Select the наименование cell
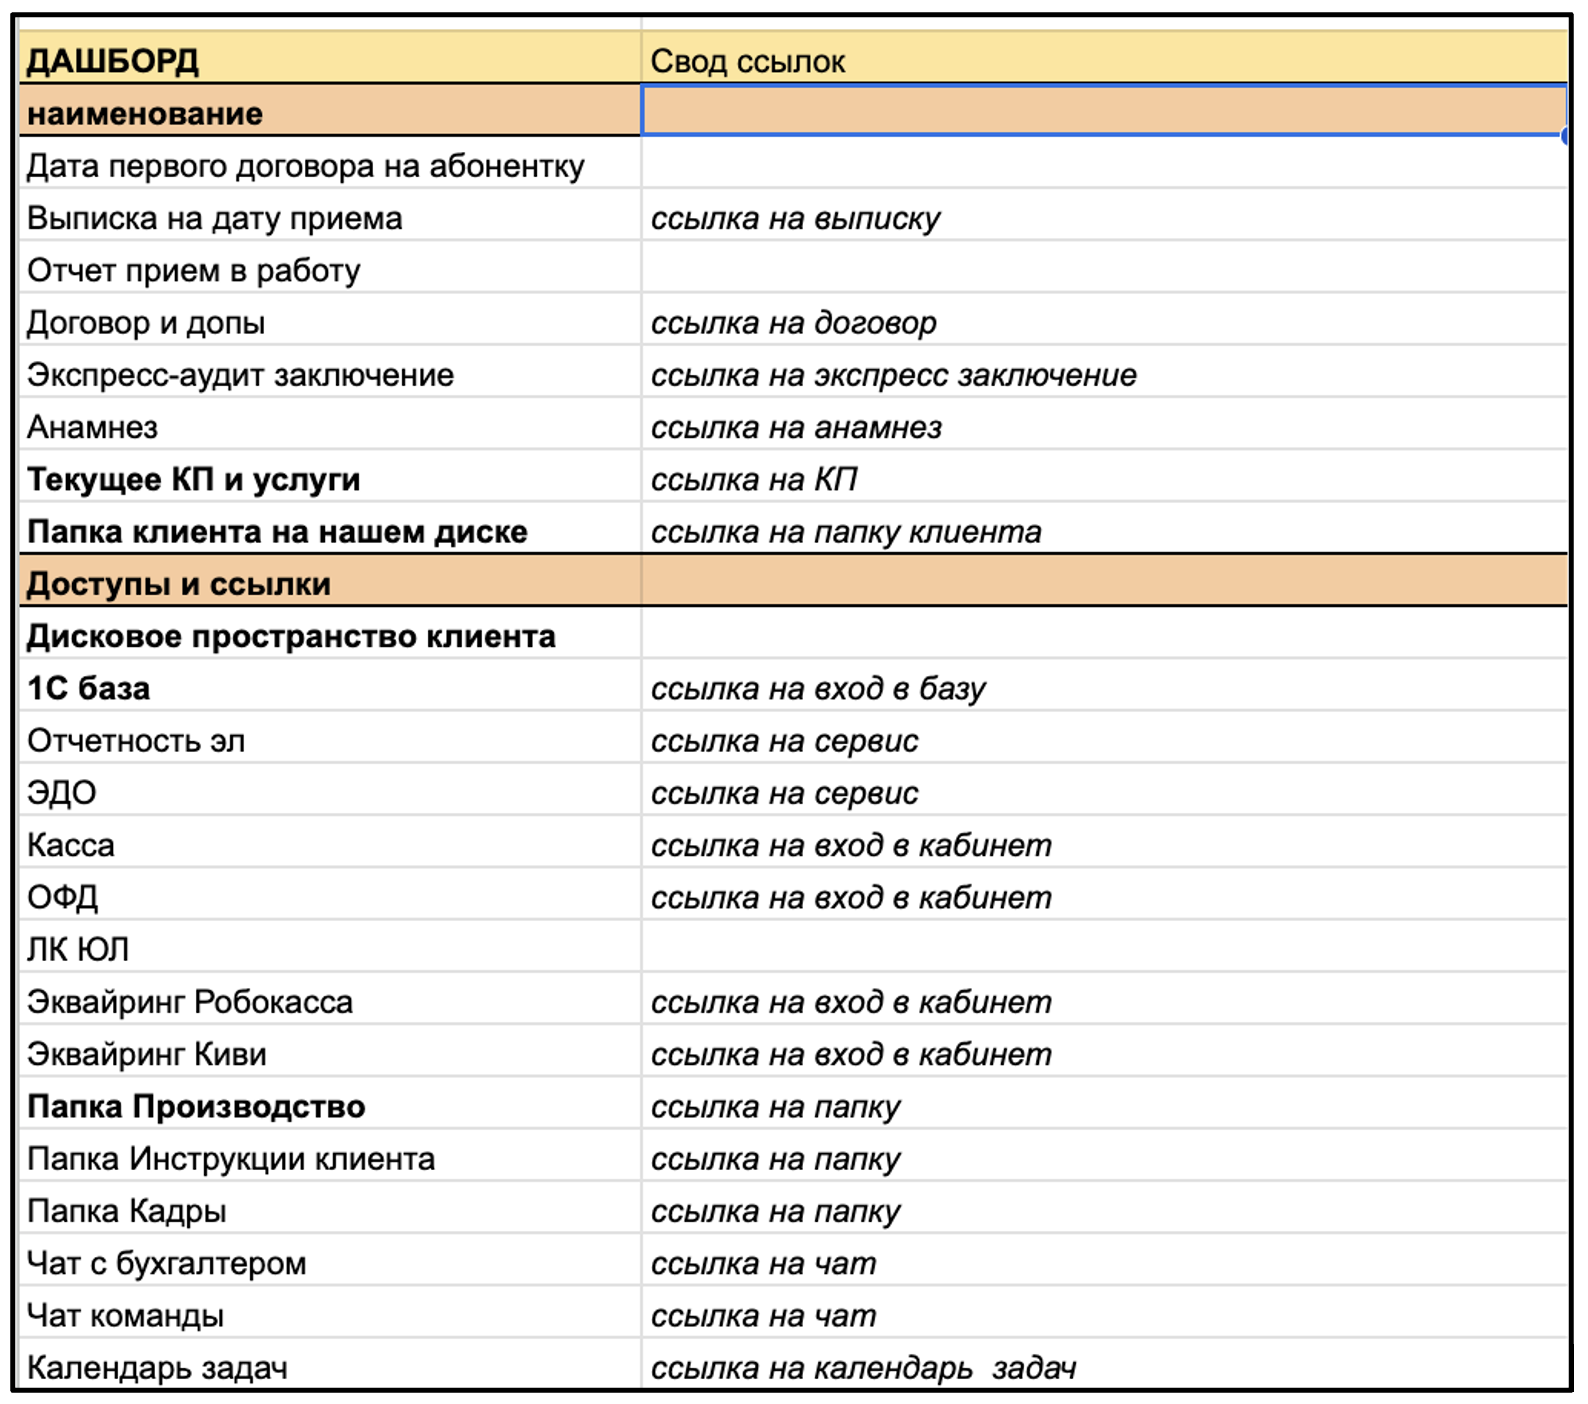This screenshot has height=1404, width=1588. point(329,112)
